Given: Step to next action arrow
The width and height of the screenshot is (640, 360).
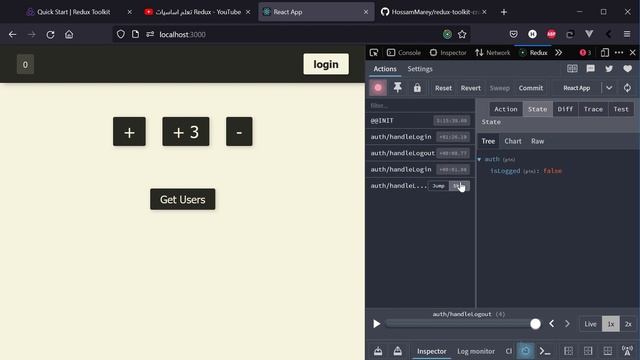Looking at the screenshot, I should tap(567, 324).
